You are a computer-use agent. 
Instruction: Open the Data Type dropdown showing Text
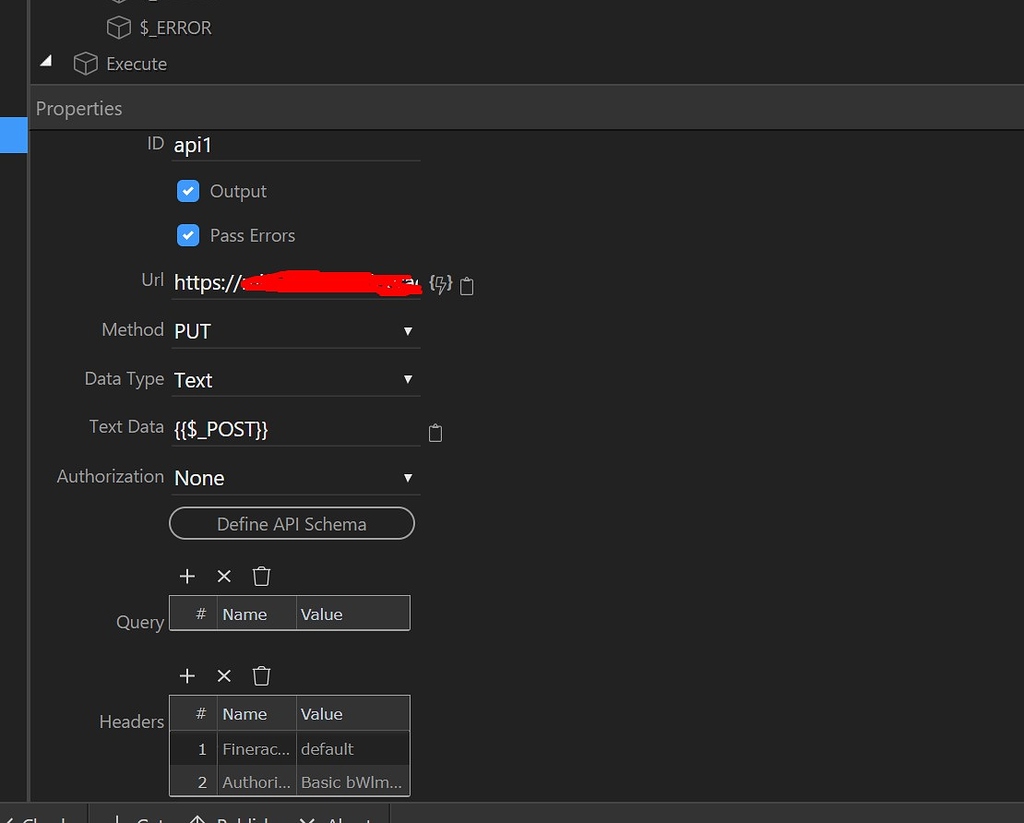coord(296,379)
